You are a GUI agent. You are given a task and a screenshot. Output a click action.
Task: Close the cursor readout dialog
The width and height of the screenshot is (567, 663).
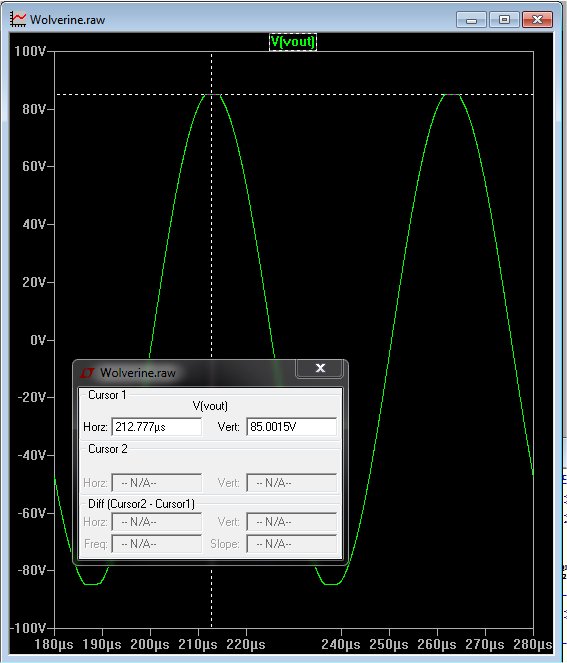[320, 368]
